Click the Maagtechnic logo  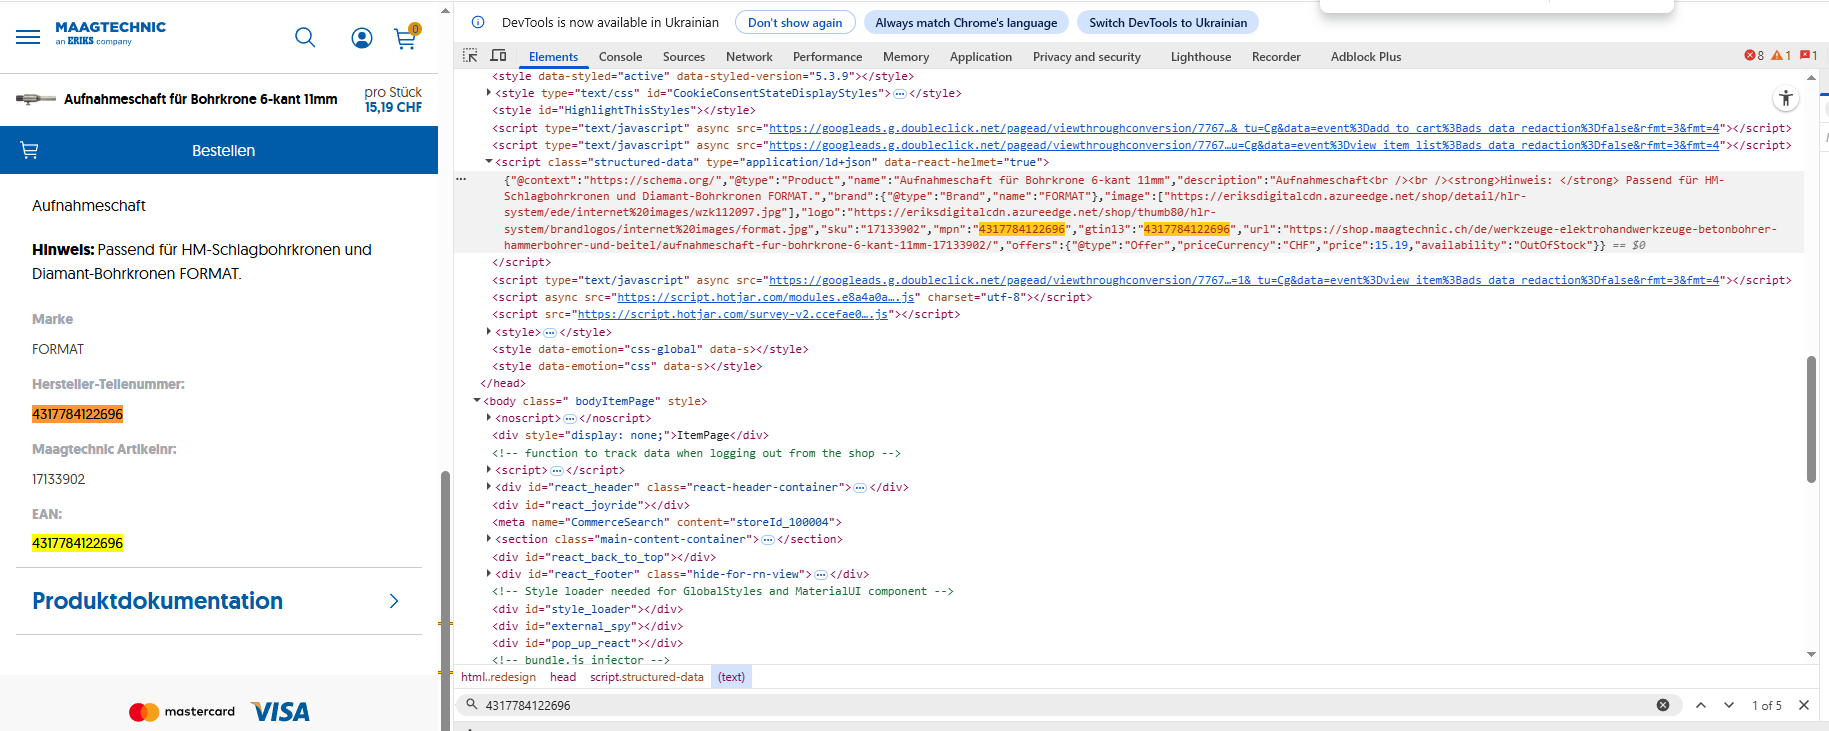click(x=110, y=33)
